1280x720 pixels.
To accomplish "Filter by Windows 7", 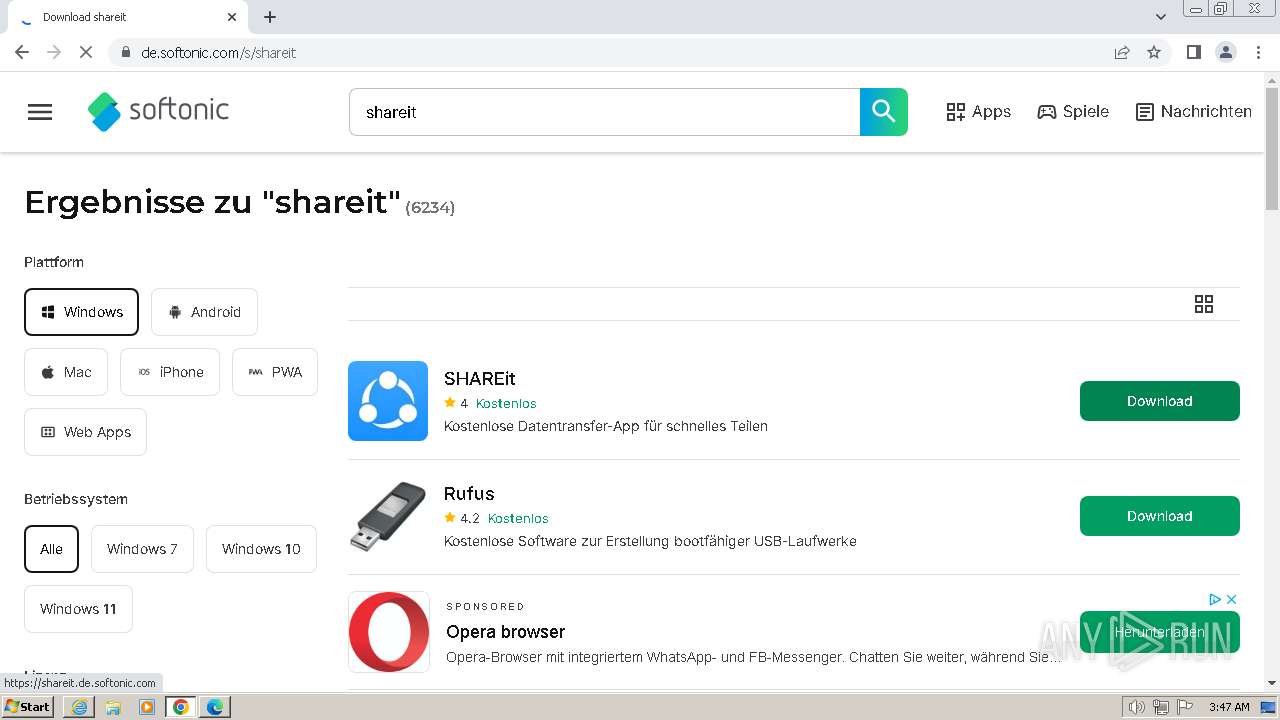I will pos(142,549).
